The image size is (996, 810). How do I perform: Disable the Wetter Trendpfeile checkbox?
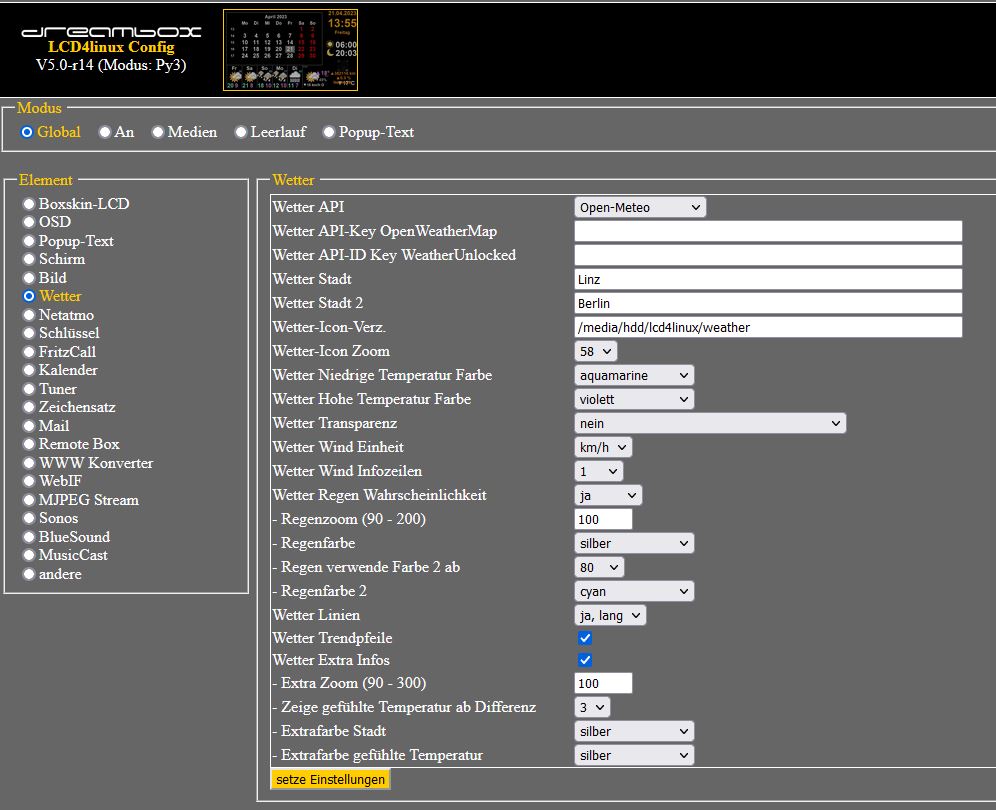[585, 638]
